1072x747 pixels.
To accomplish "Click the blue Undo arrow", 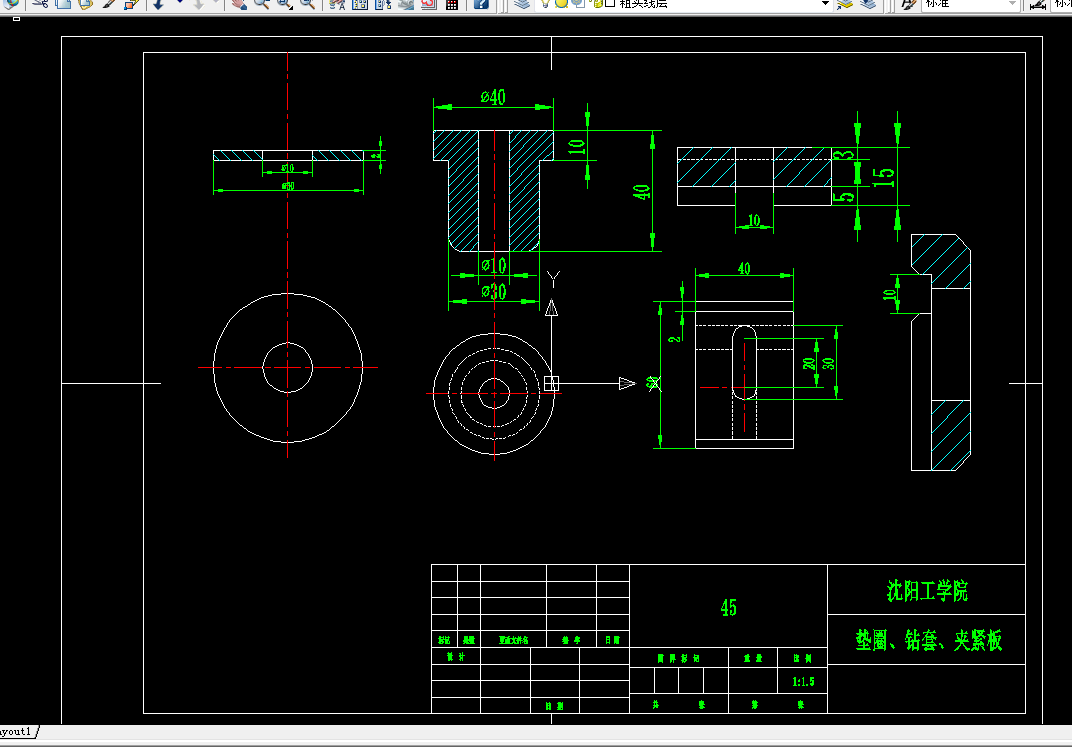I will click(x=159, y=3).
